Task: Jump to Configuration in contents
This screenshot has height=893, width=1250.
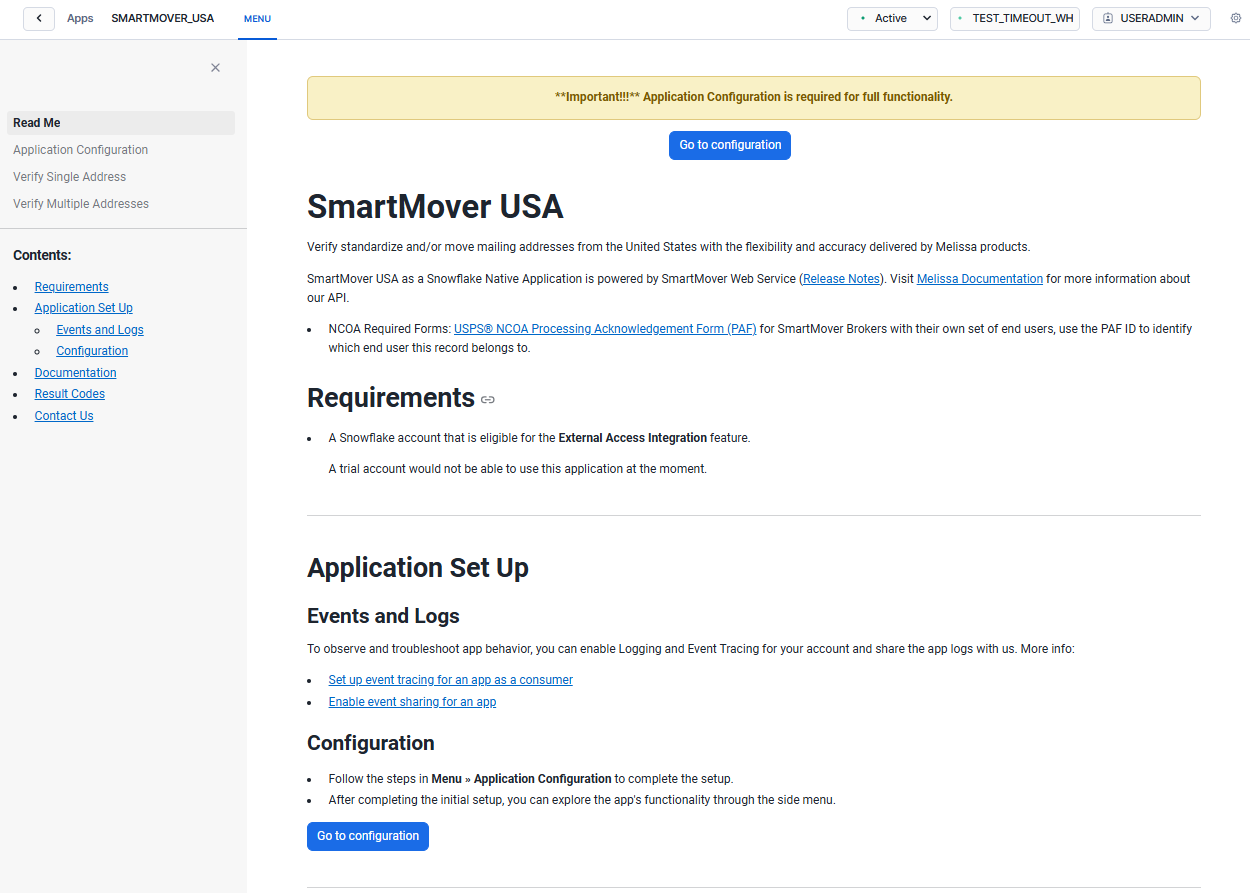Action: coord(92,351)
